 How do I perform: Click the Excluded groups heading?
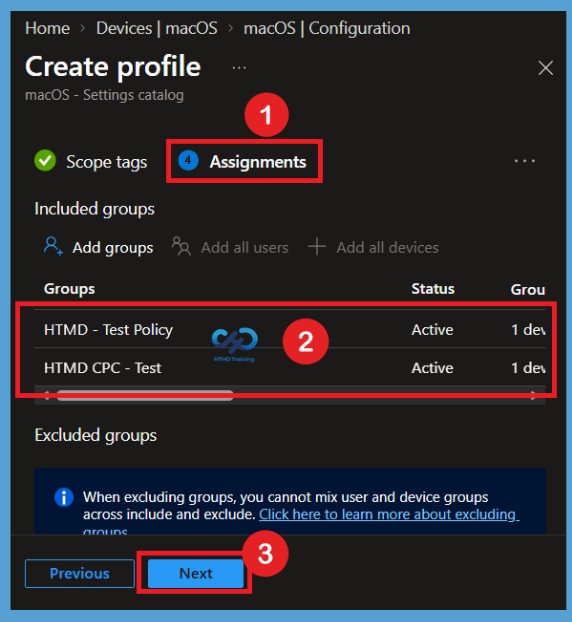[x=96, y=435]
